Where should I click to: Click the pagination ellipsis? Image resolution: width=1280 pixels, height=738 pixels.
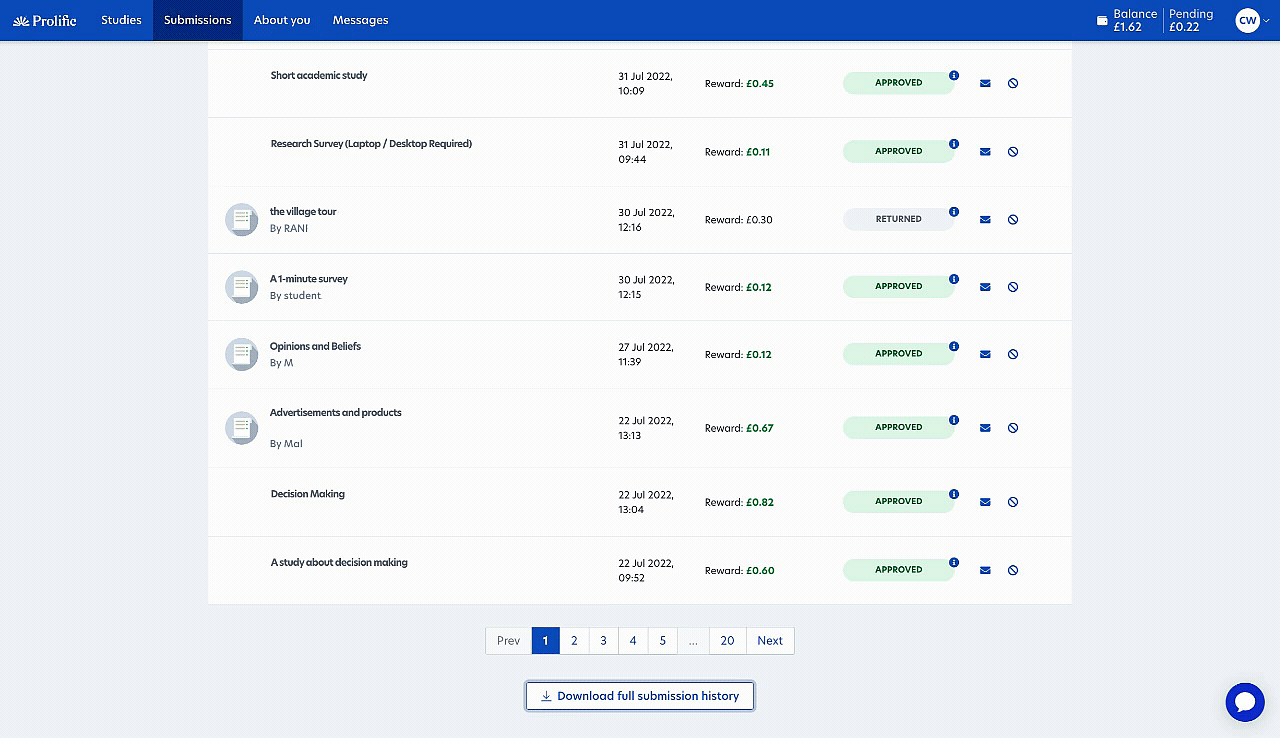click(693, 641)
